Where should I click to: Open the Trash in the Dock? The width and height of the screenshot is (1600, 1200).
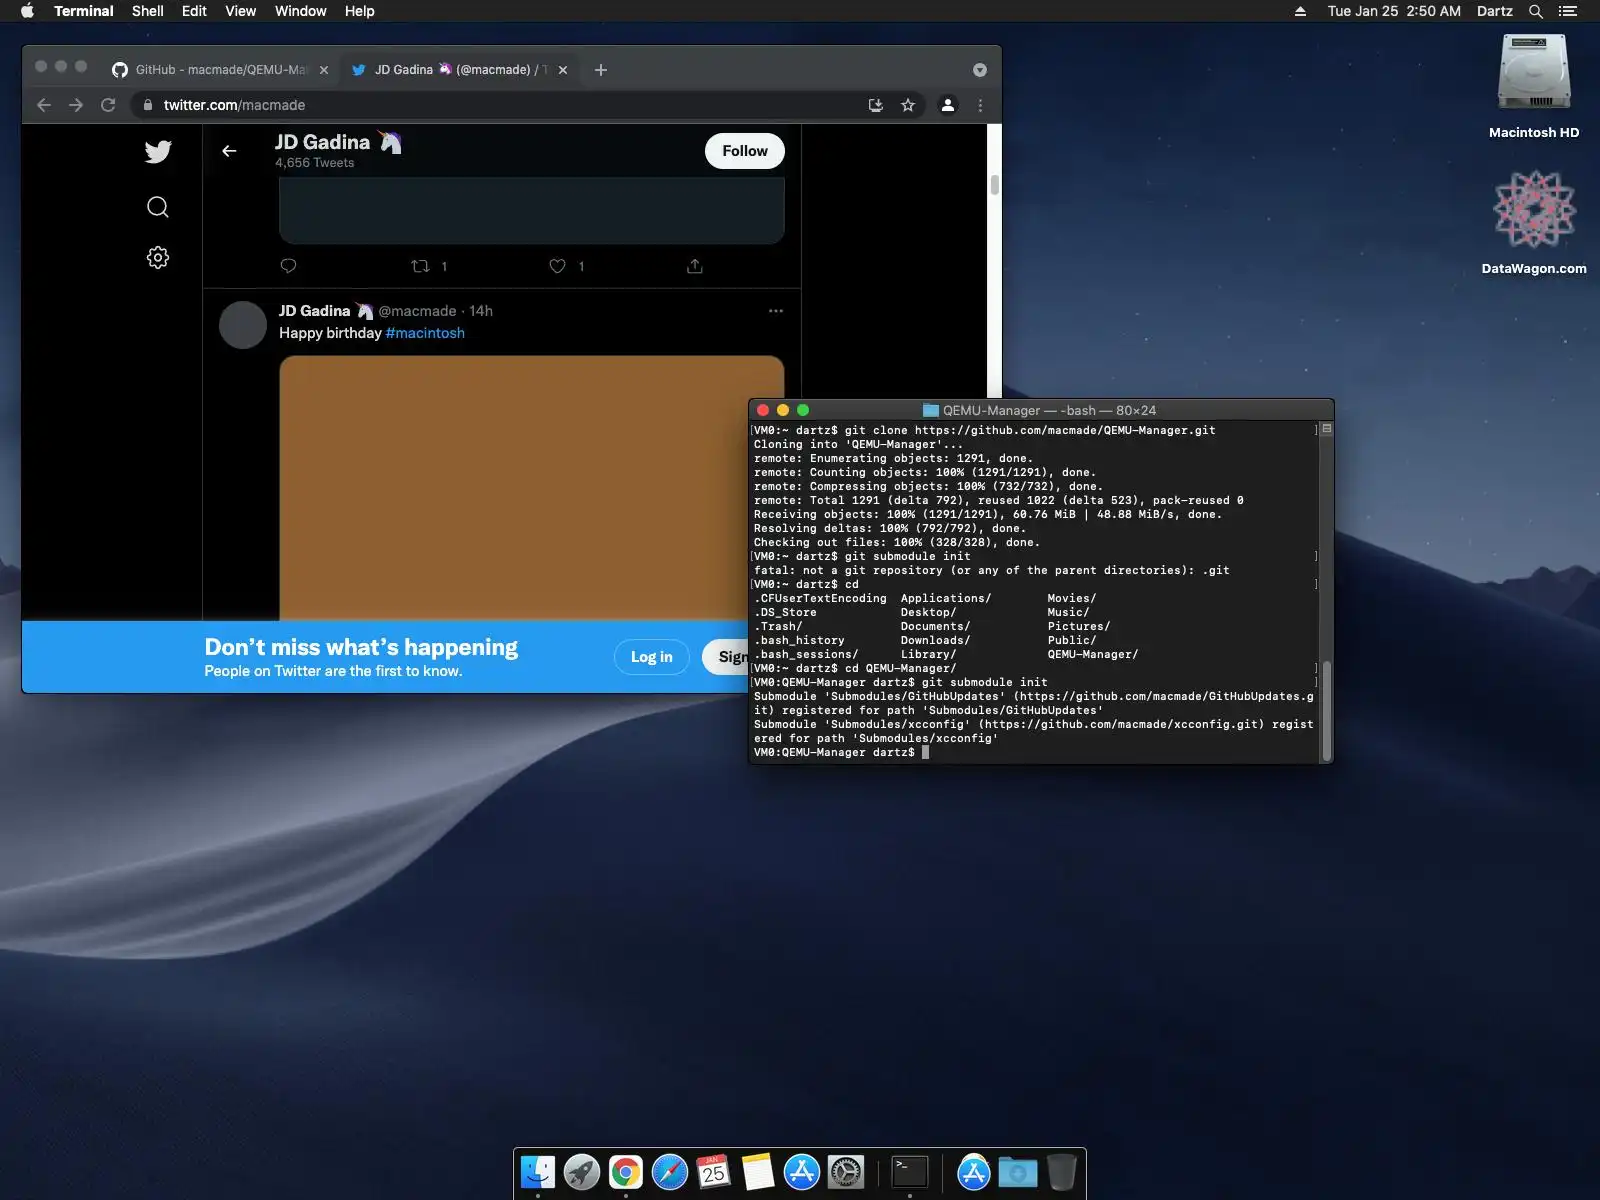1062,1172
